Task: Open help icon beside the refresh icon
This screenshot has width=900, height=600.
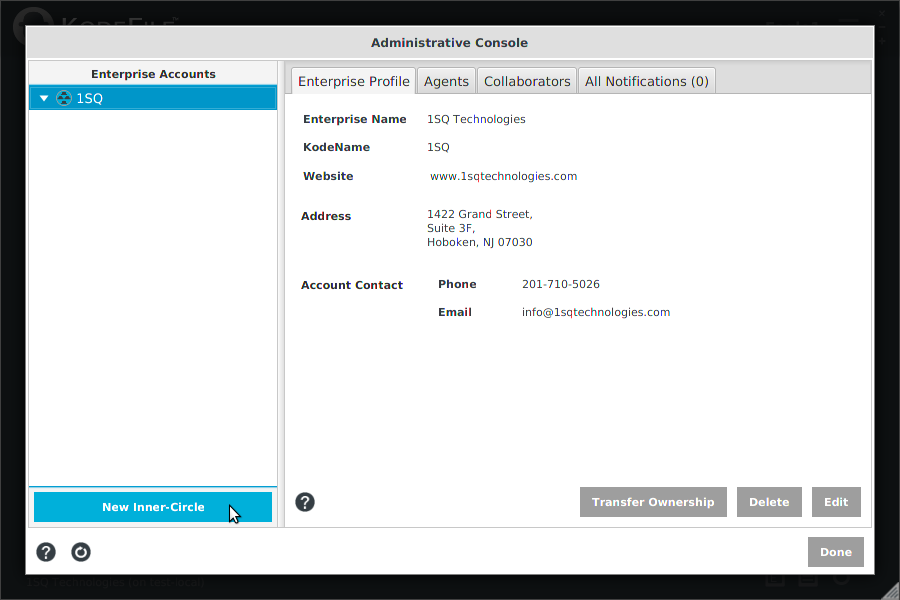Action: tap(46, 552)
